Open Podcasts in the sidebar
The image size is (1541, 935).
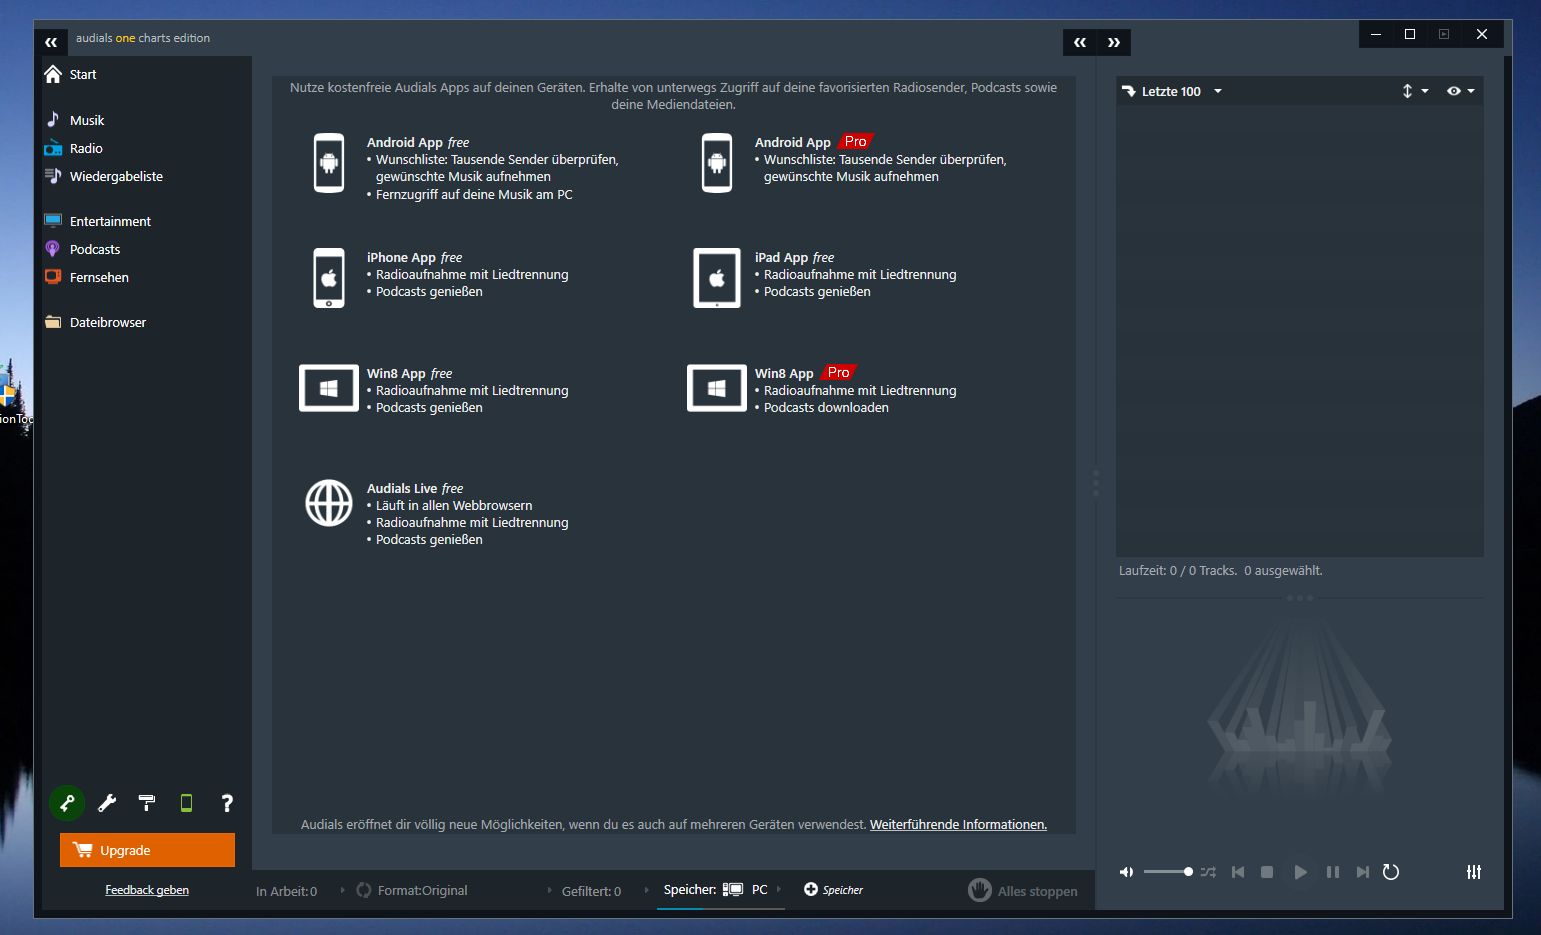coord(95,249)
